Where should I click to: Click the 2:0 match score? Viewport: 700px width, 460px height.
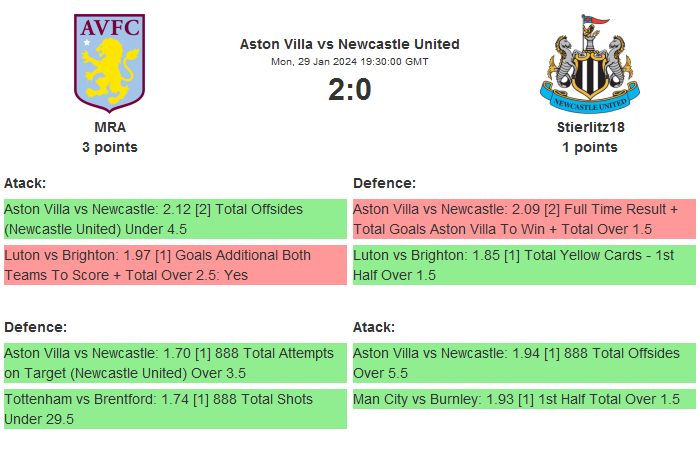pyautogui.click(x=350, y=90)
